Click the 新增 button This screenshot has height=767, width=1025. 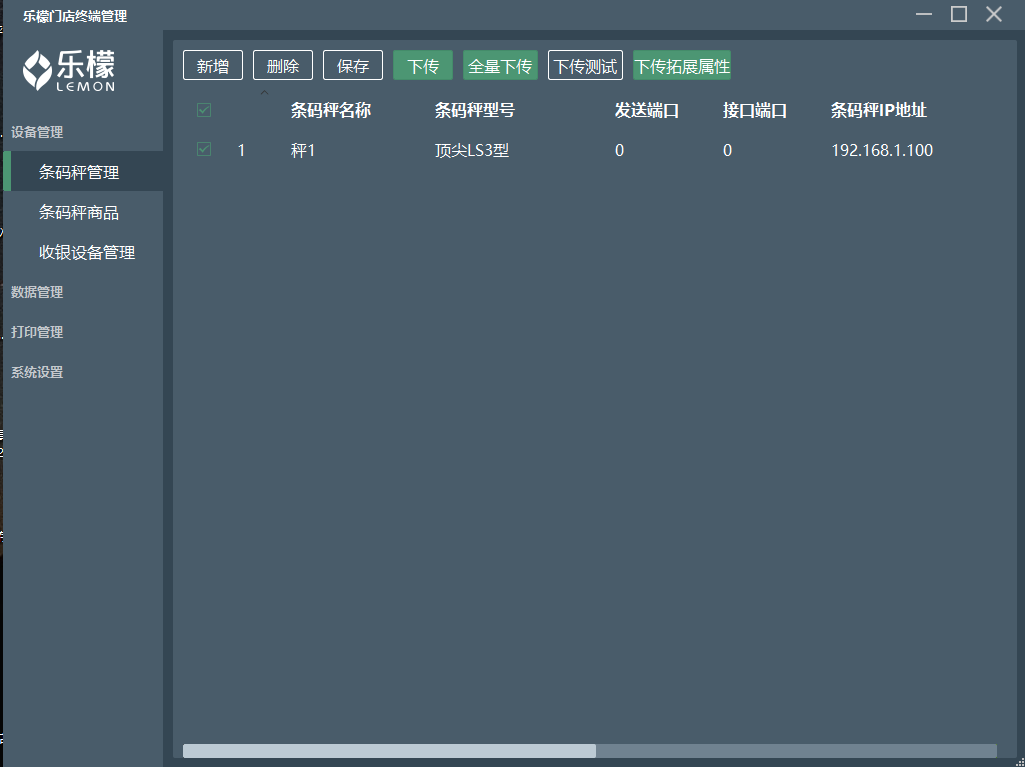pos(213,65)
